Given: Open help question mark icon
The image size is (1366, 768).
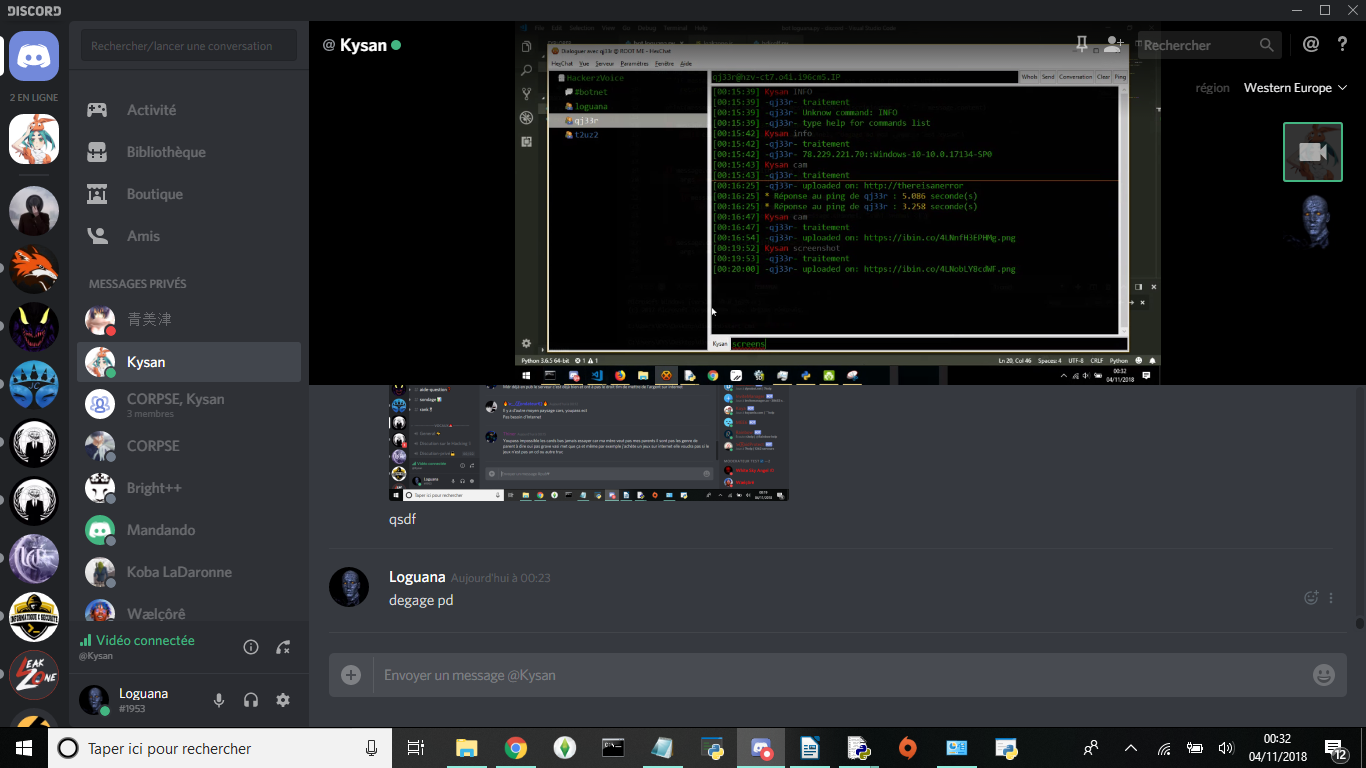Looking at the screenshot, I should 1342,45.
